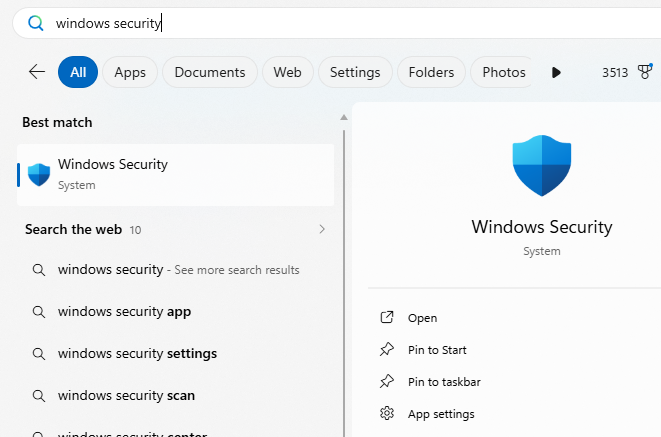Image resolution: width=661 pixels, height=437 pixels.
Task: Click the App settings gear icon
Action: pos(387,414)
